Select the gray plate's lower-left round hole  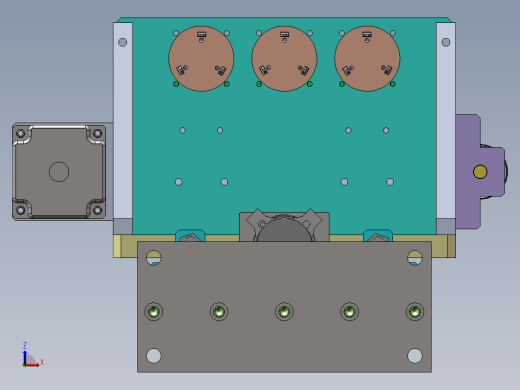click(154, 356)
